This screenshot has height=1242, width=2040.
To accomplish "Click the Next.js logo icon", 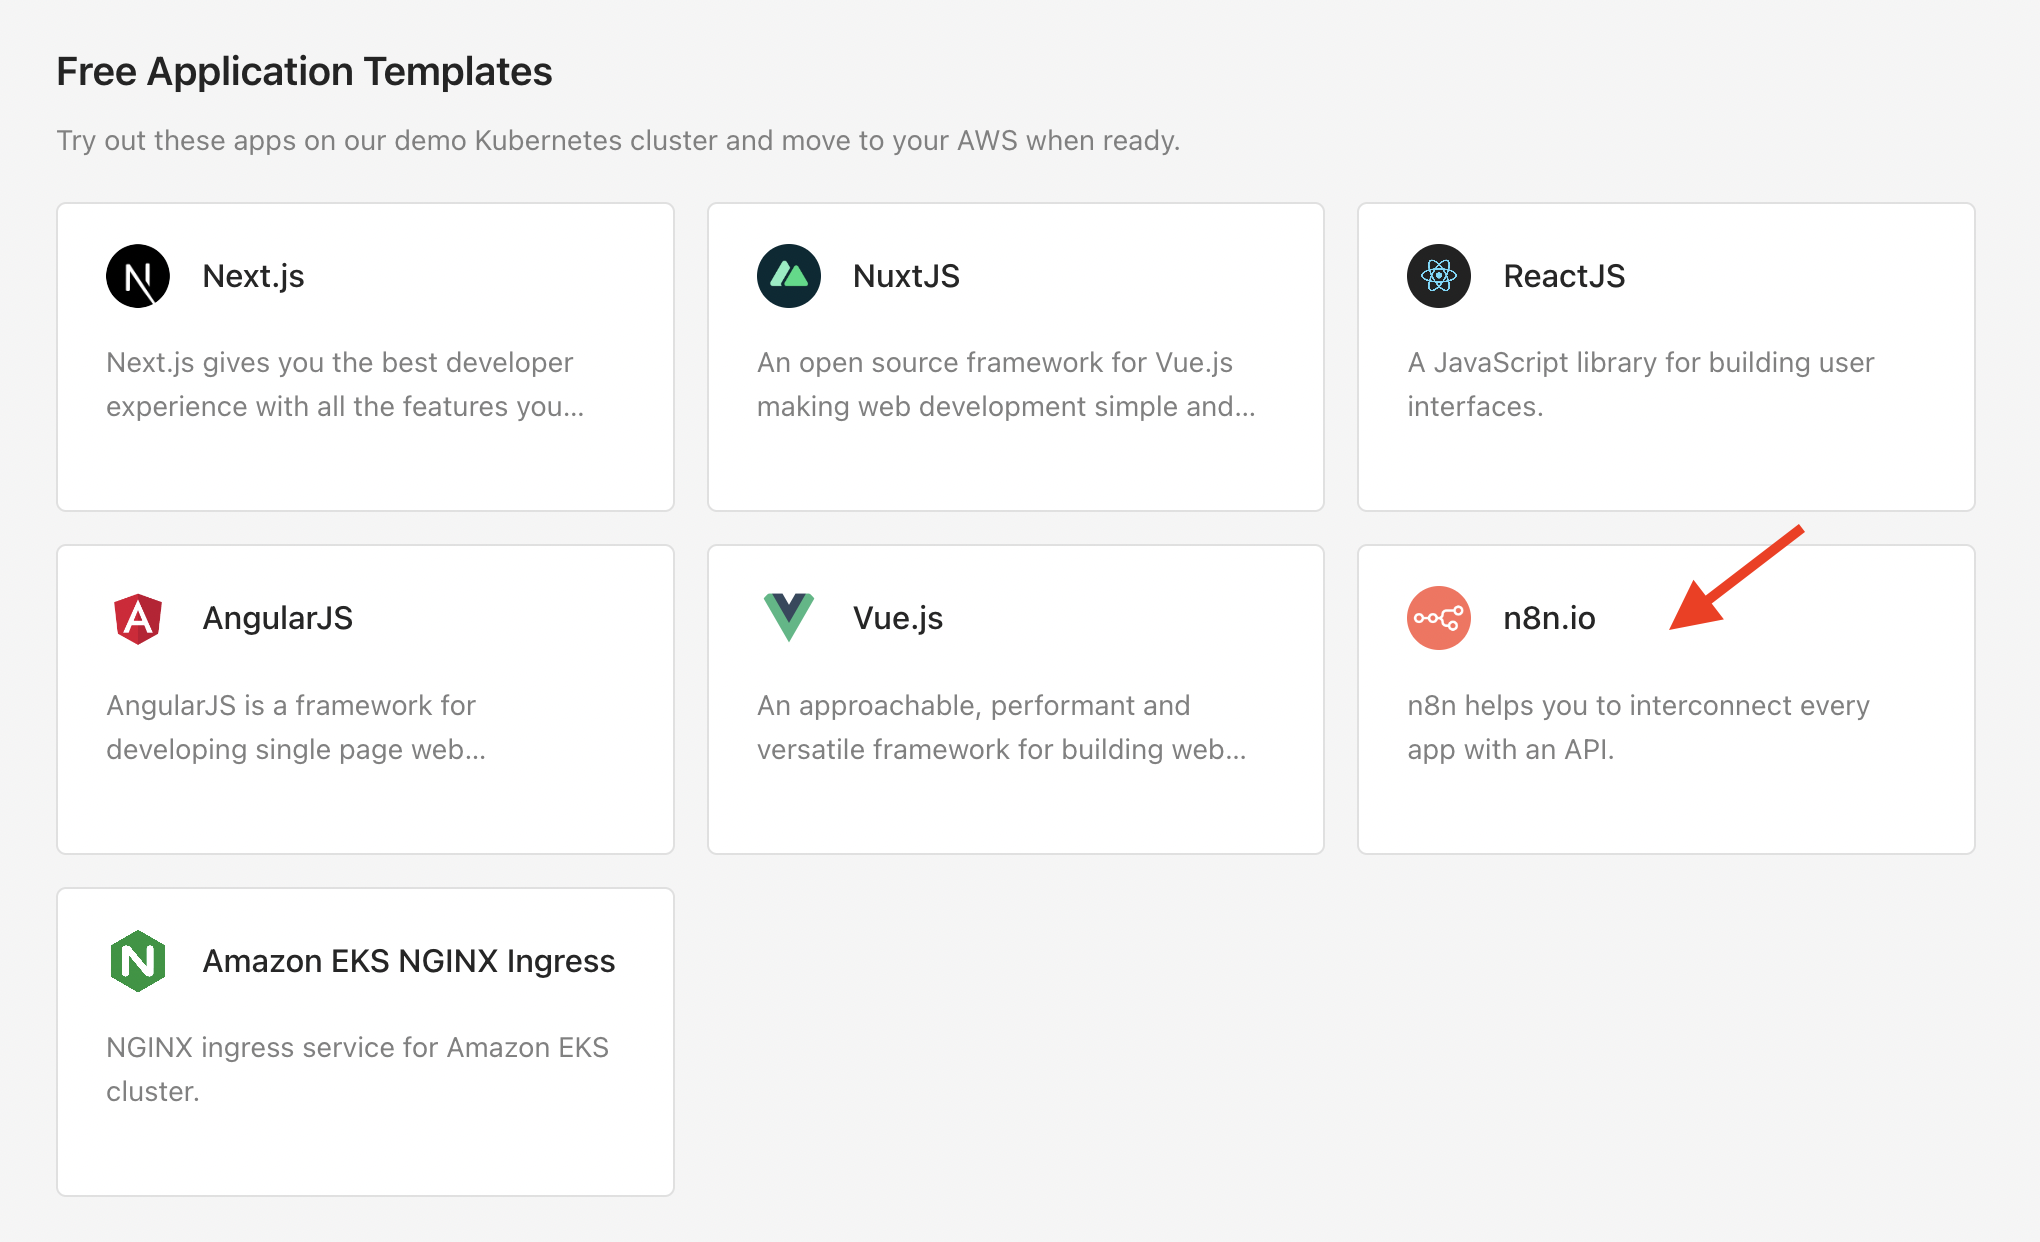I will 138,276.
